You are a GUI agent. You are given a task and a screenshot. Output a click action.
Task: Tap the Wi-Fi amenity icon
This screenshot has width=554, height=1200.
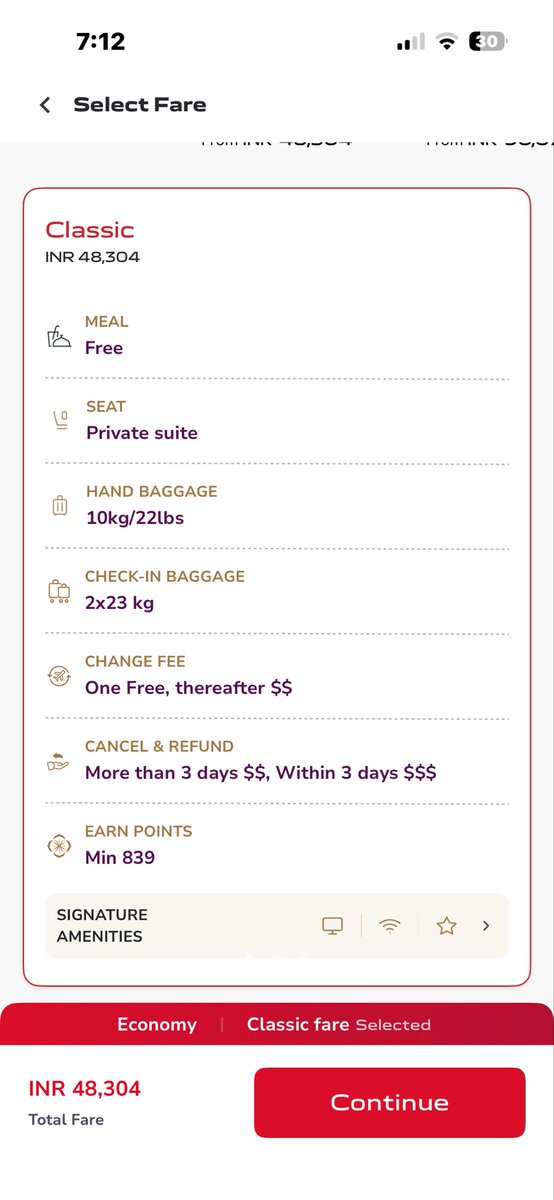click(389, 926)
